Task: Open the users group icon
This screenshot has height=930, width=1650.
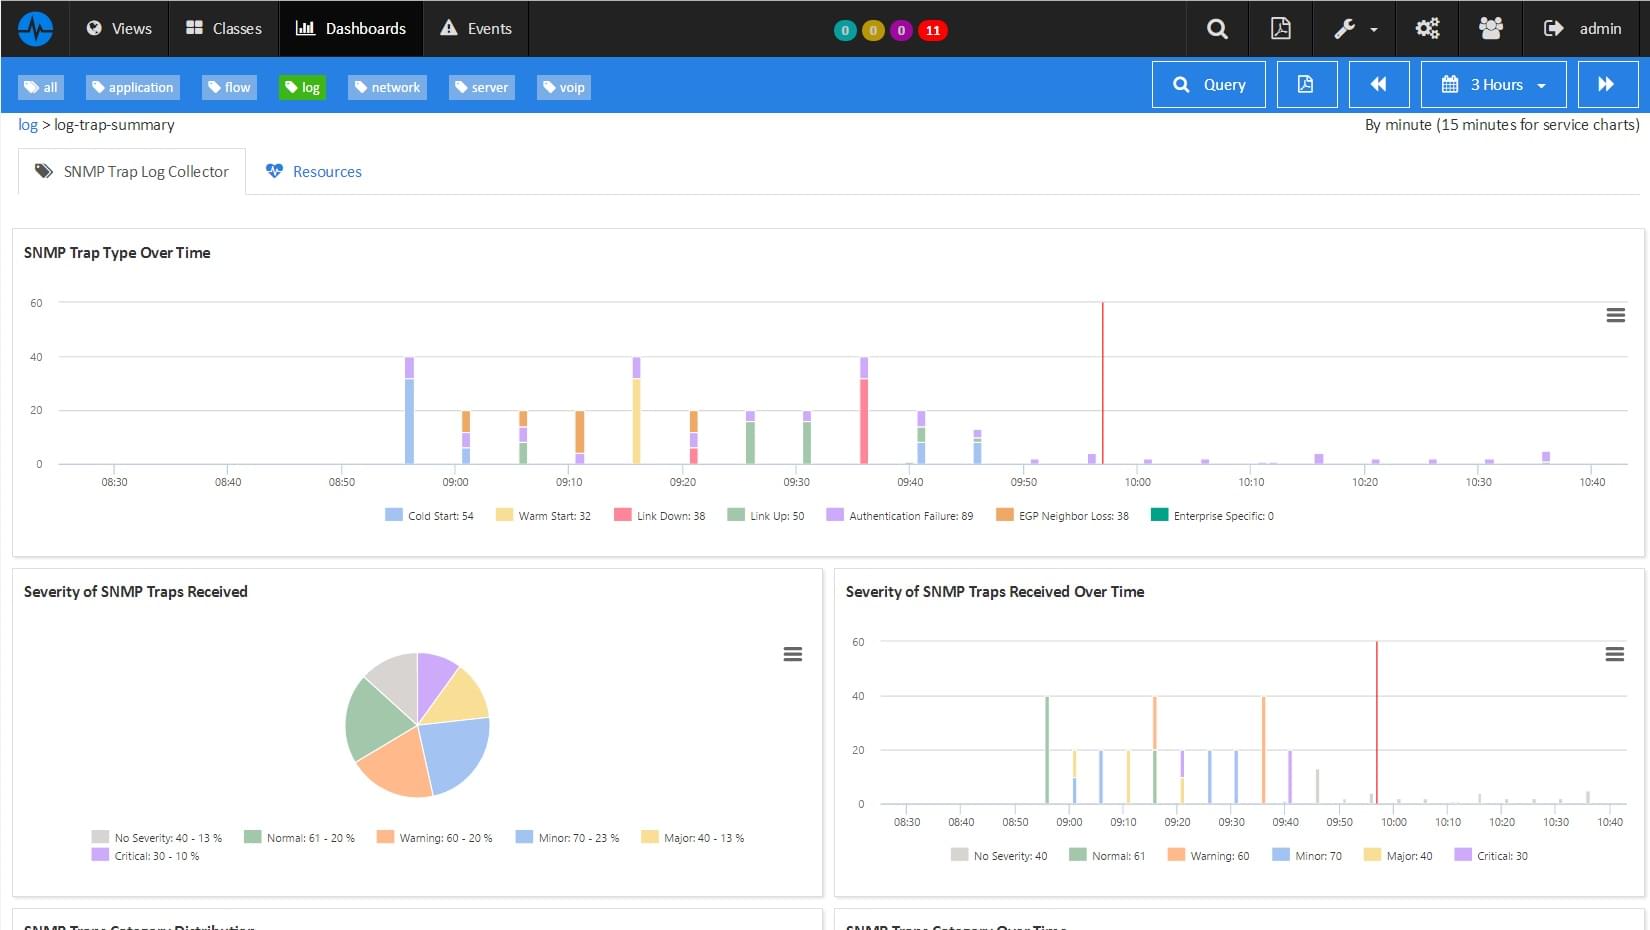Action: click(1490, 28)
